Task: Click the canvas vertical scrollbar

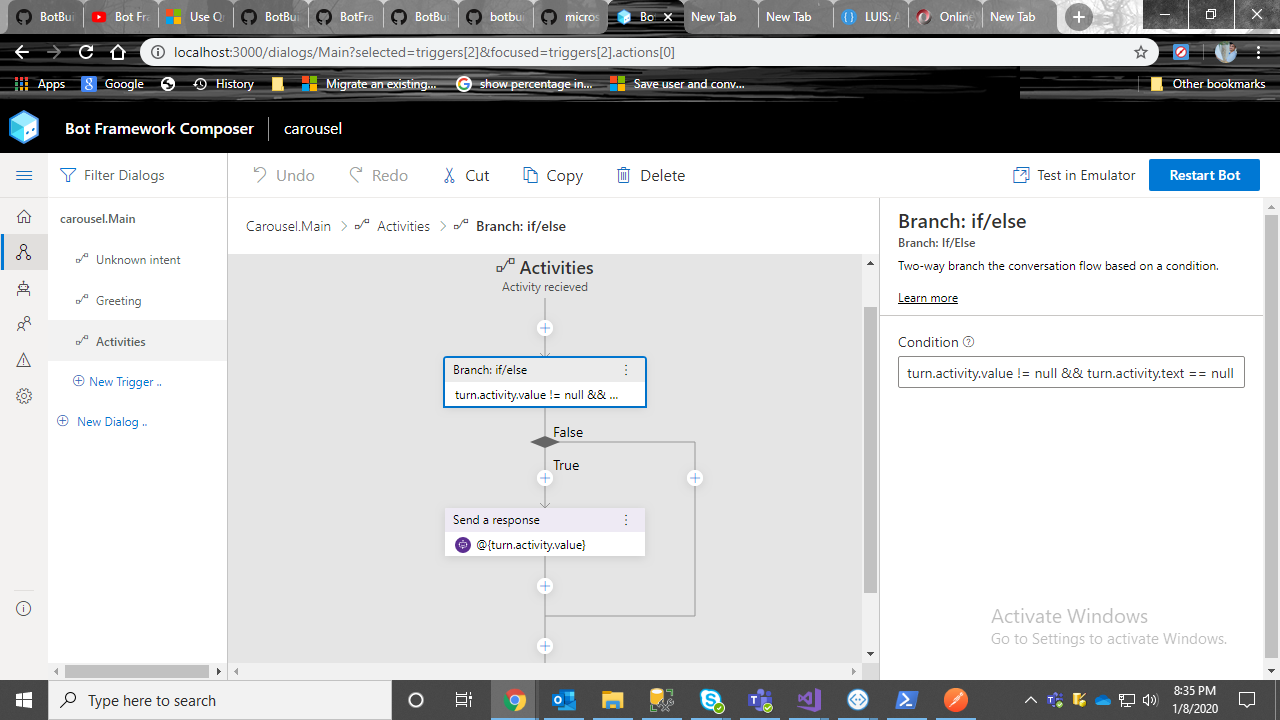Action: 870,450
